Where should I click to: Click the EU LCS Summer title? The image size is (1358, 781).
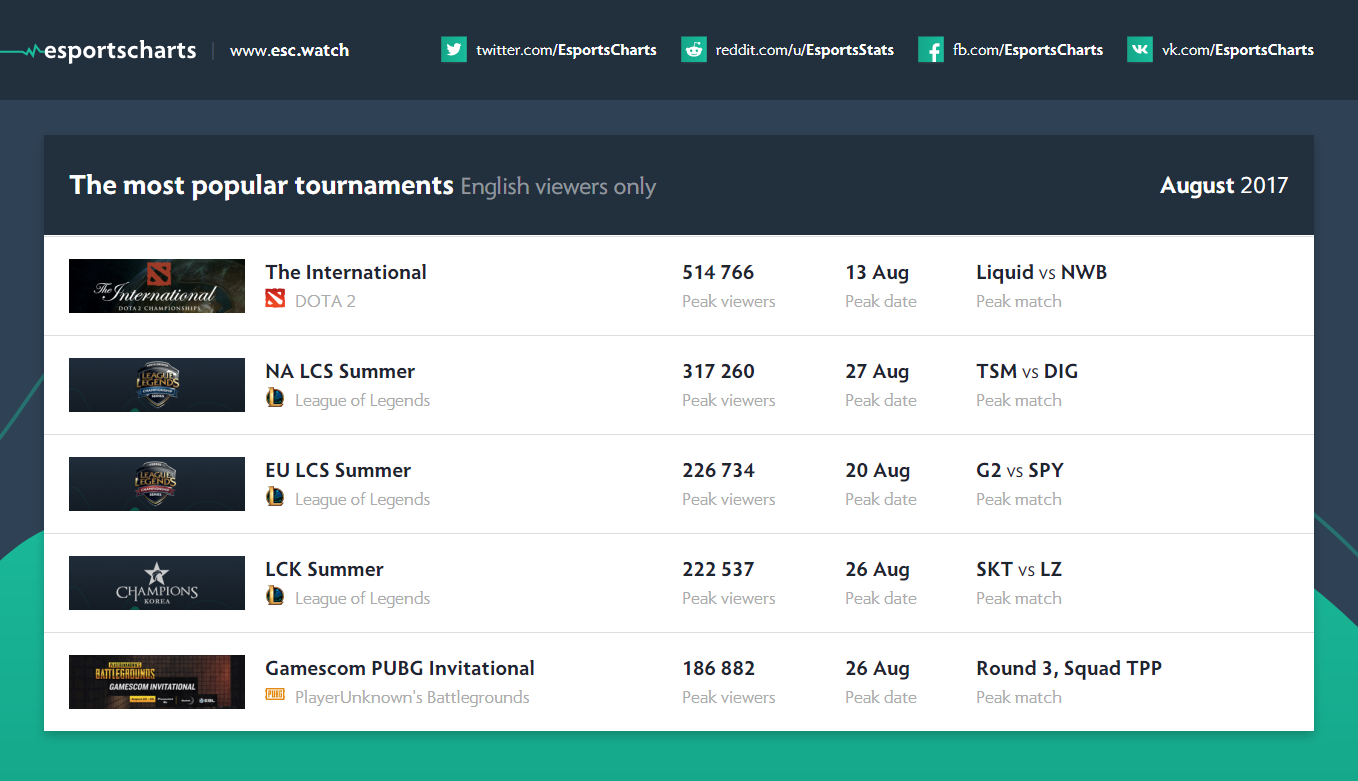click(x=338, y=470)
